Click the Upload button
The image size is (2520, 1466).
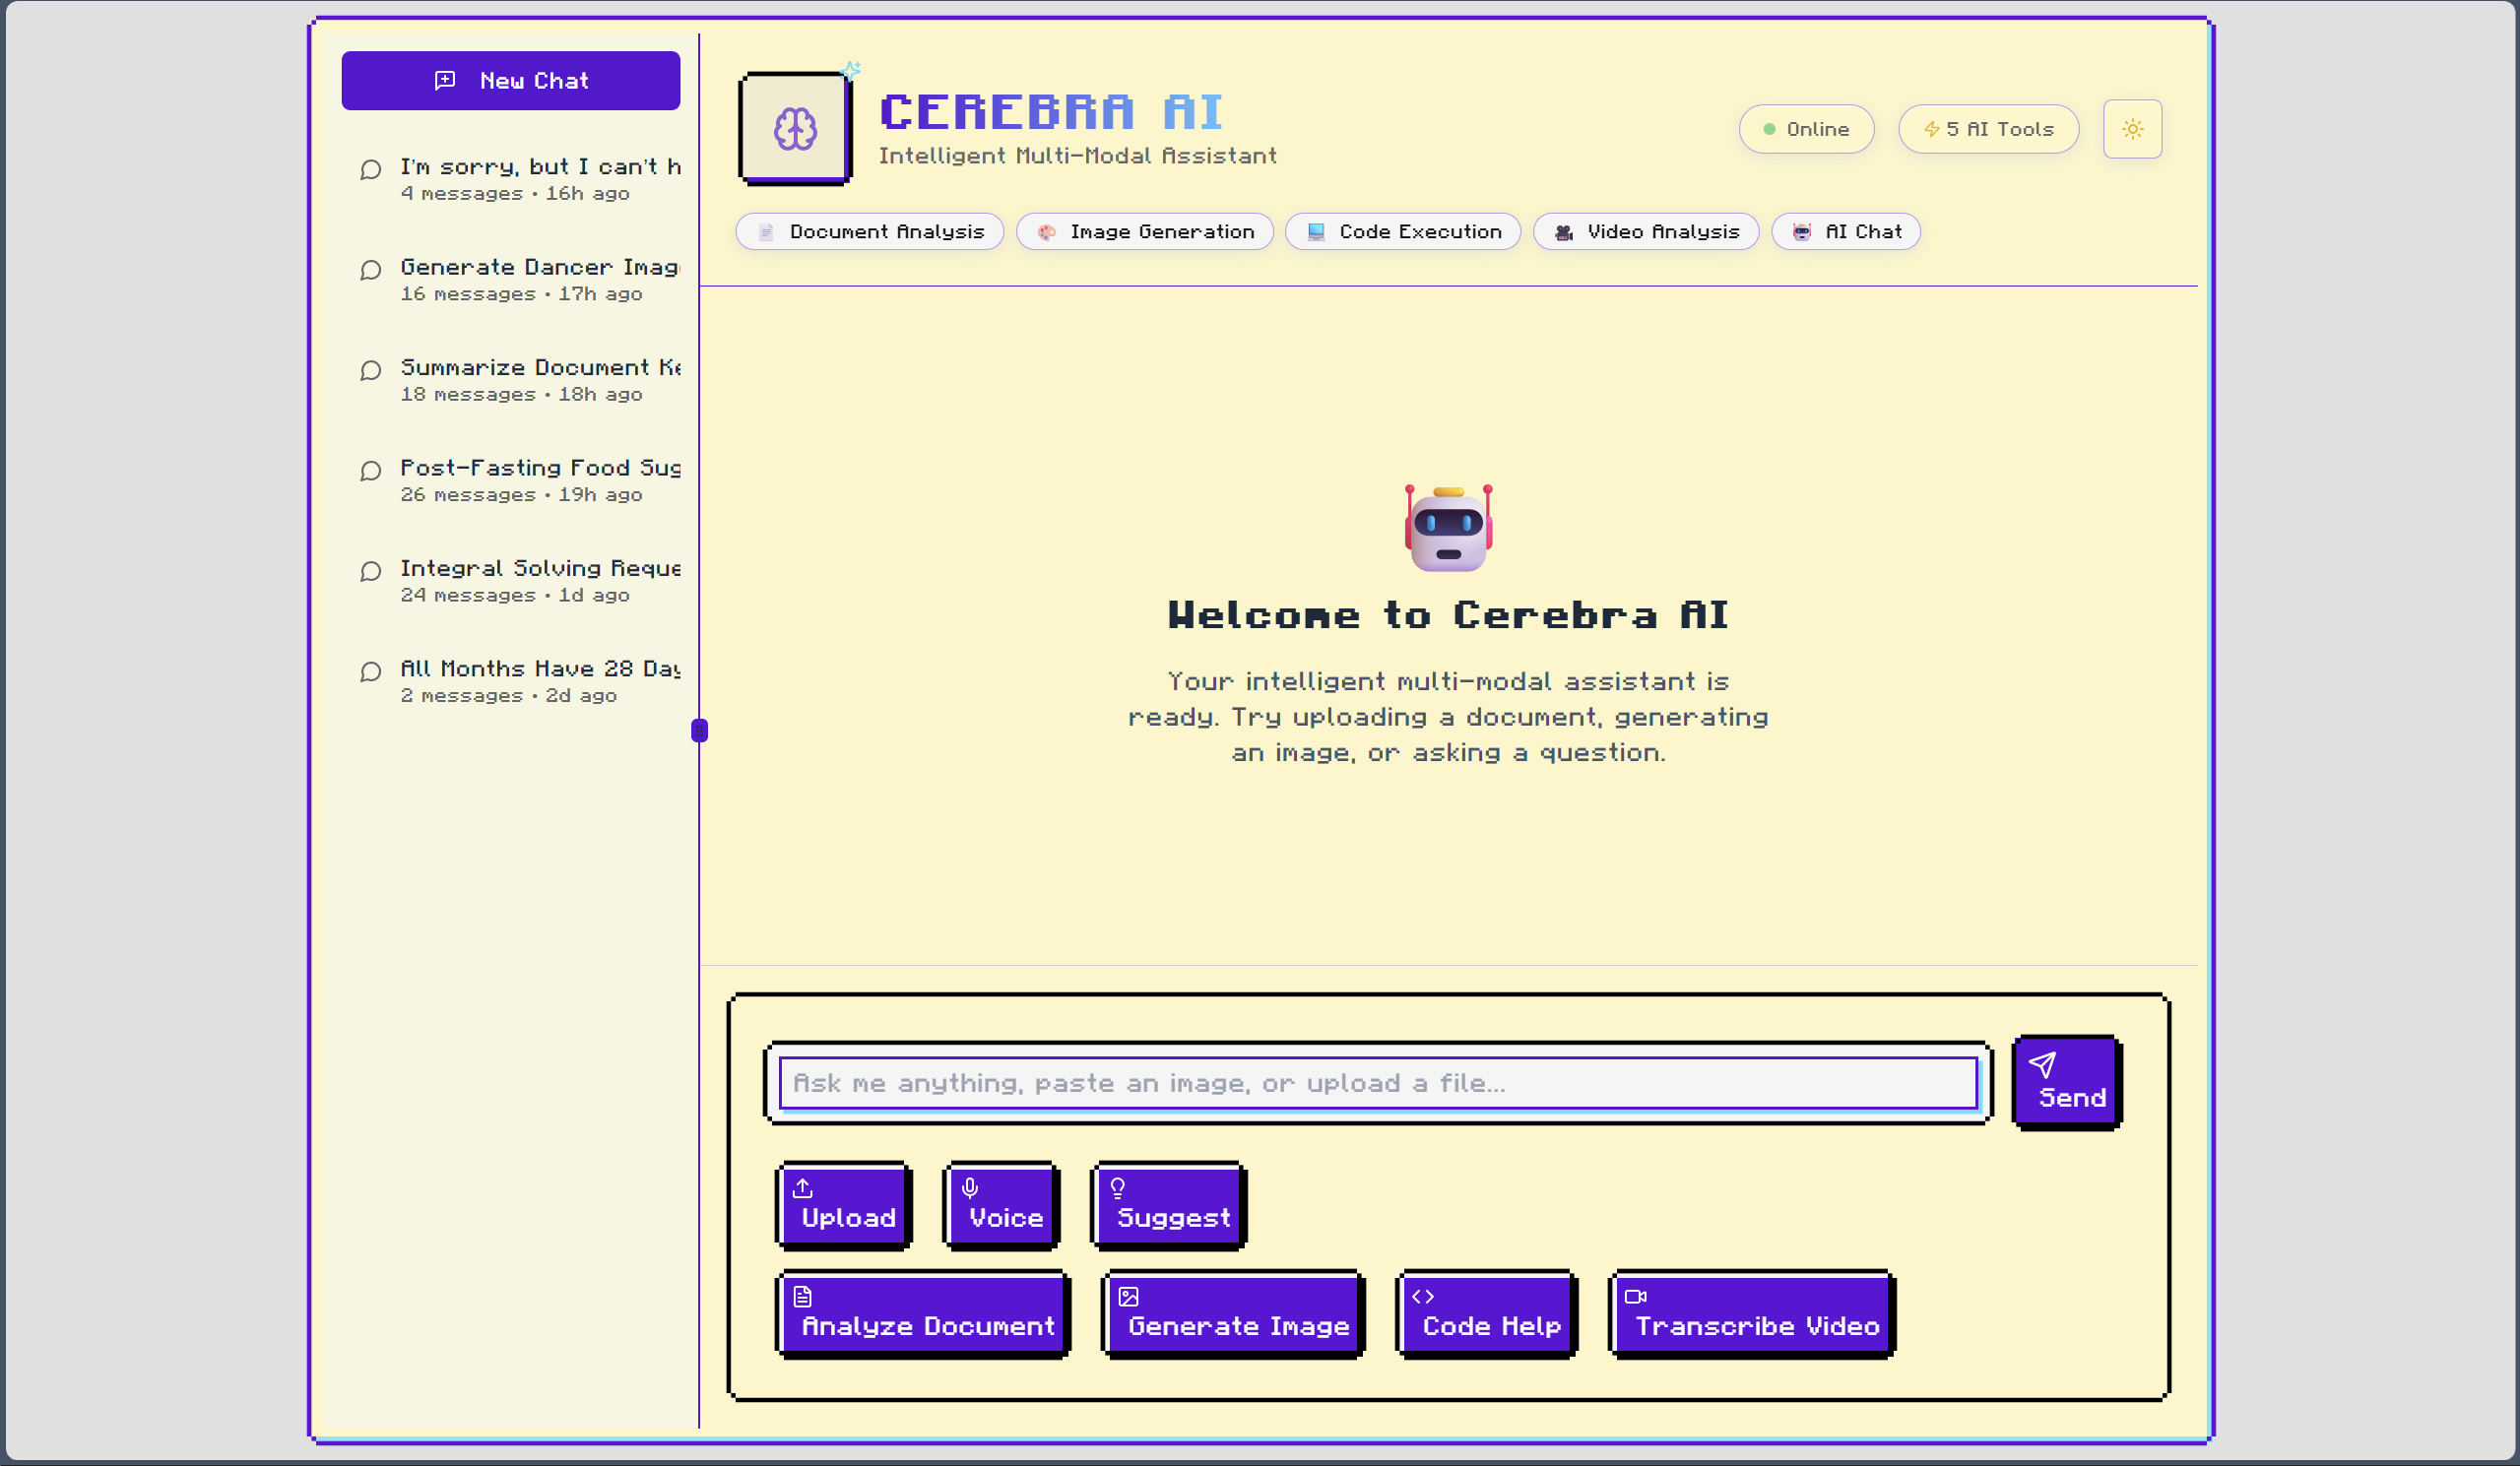(843, 1204)
